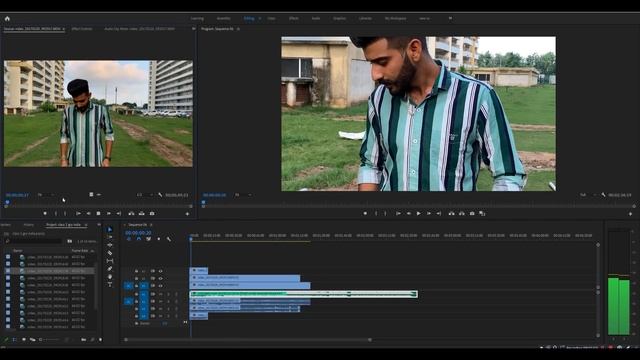The height and width of the screenshot is (360, 640).
Task: Click Extract button in Program monitor
Action: [462, 213]
